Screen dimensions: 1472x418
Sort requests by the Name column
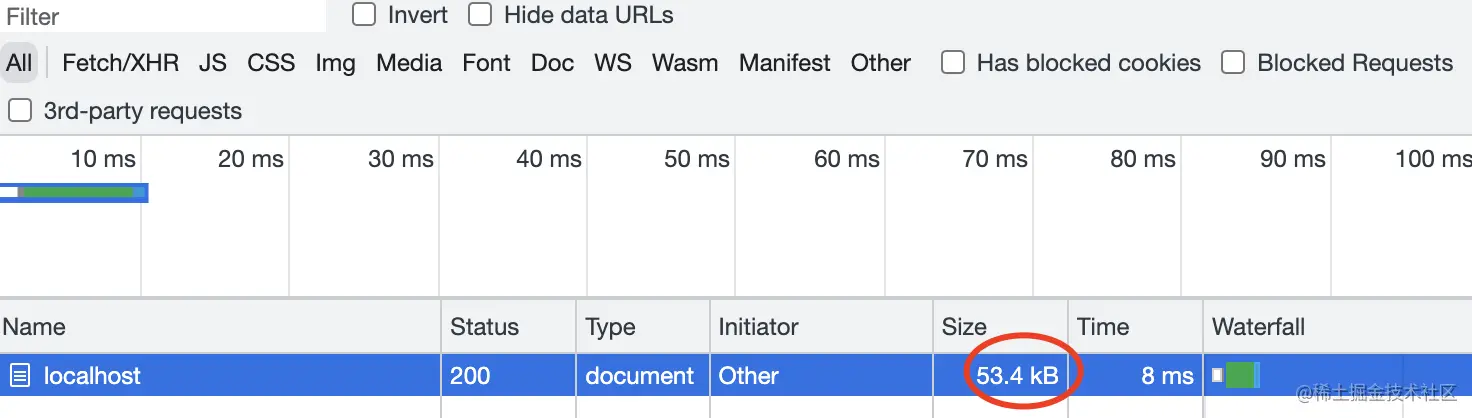34,327
